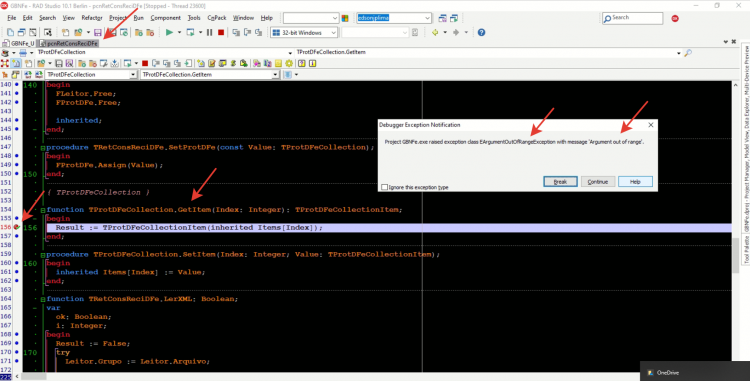Tick the Ignore this exception type checkbox
750x381 pixels.
(x=385, y=187)
